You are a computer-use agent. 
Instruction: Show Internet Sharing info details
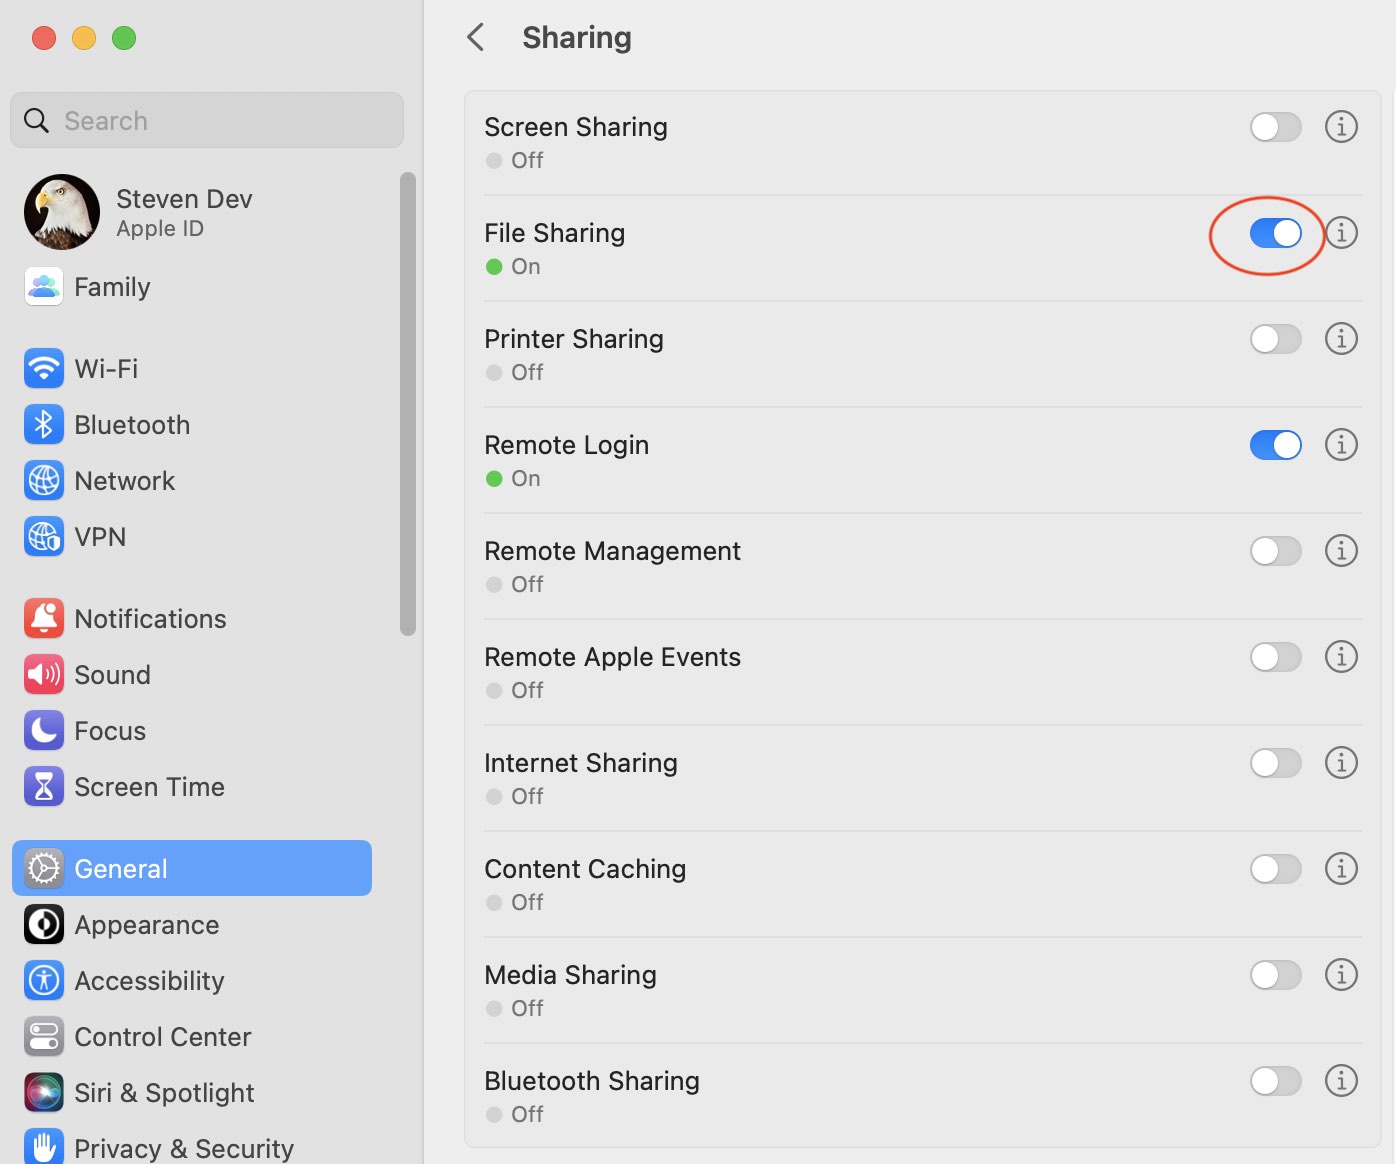coord(1341,763)
